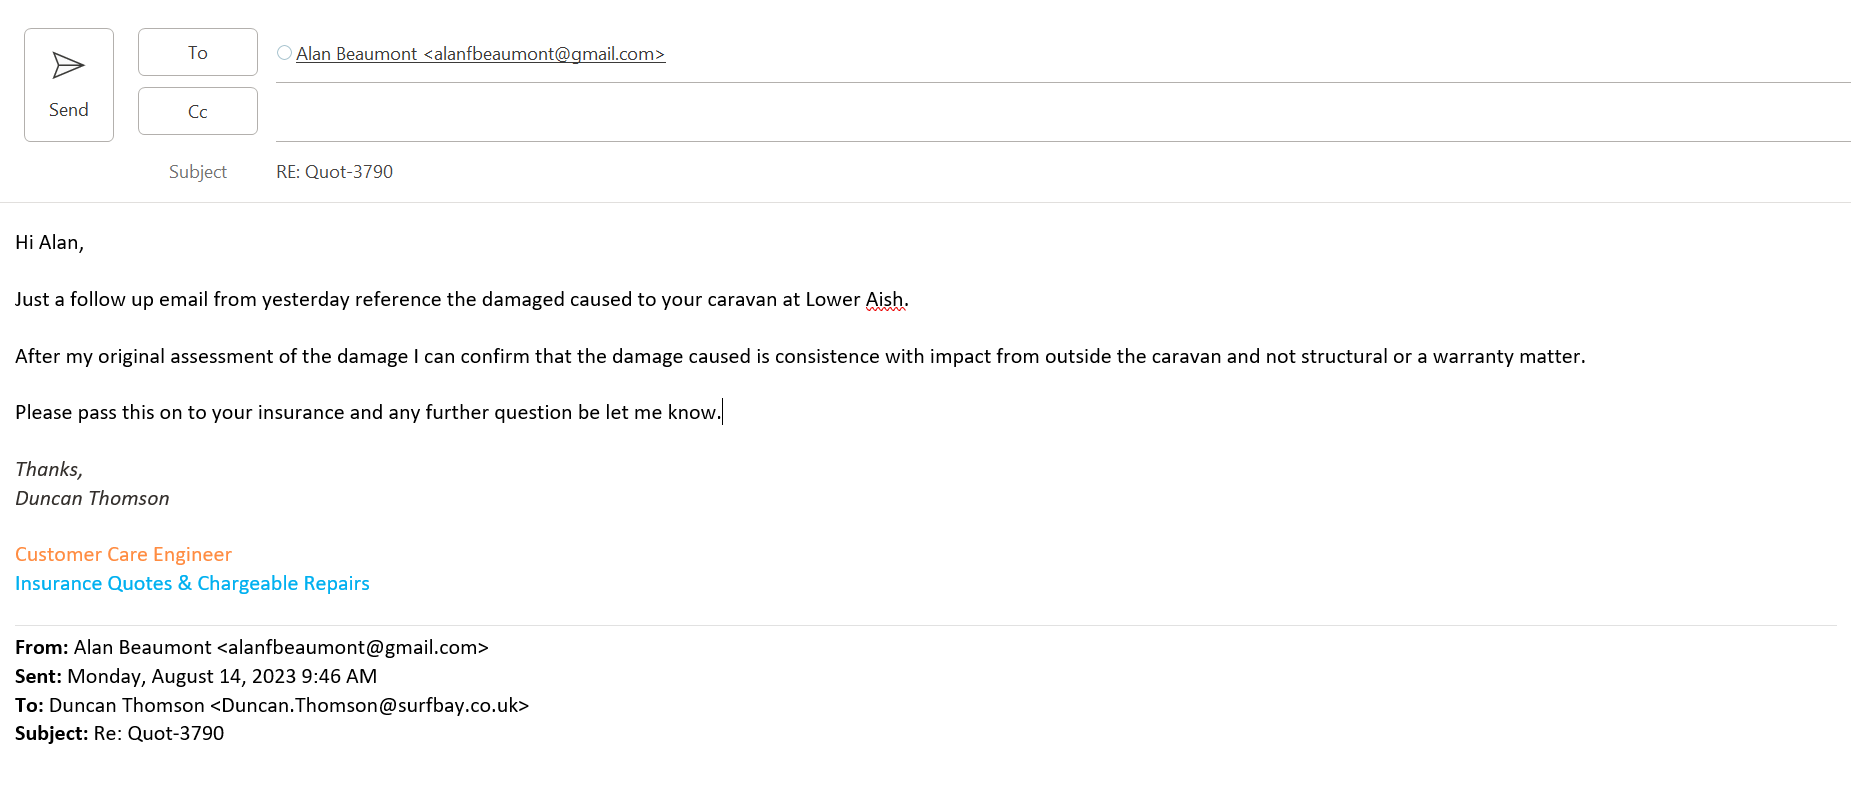Click the orange "Customer Care Engineer" title
Image resolution: width=1851 pixels, height=793 pixels.
(123, 555)
